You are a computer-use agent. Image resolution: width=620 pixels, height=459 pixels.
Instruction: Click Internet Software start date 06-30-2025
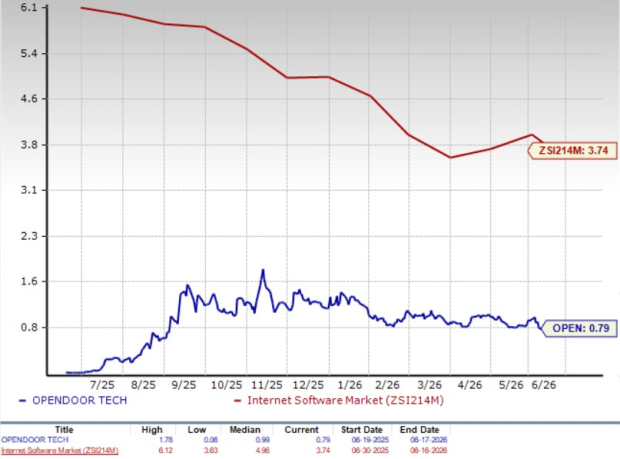click(370, 450)
